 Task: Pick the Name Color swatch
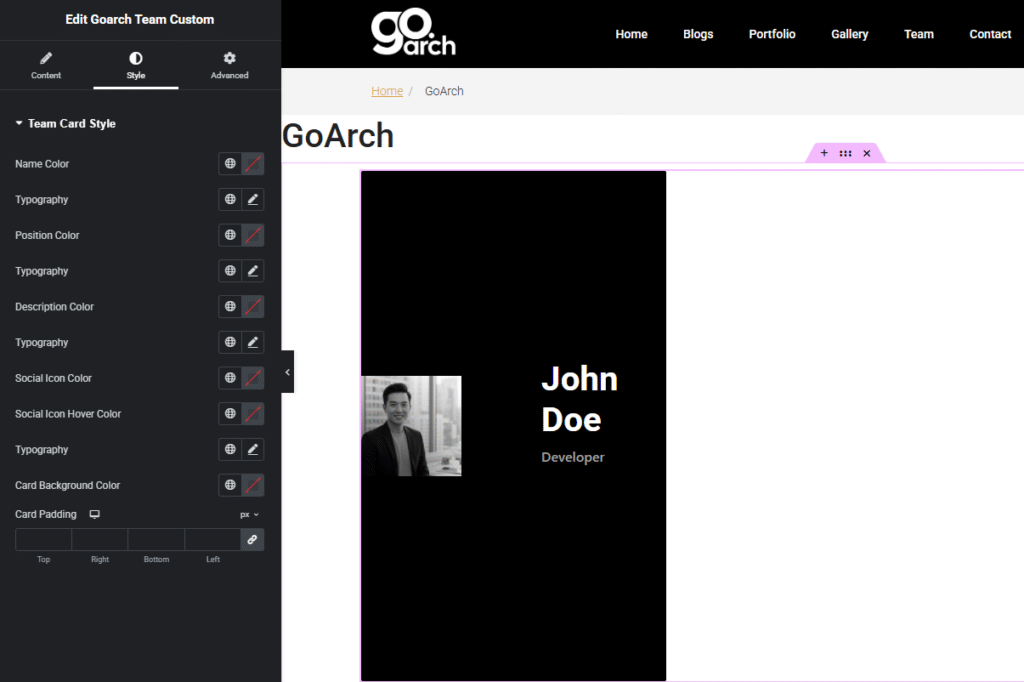click(x=253, y=163)
